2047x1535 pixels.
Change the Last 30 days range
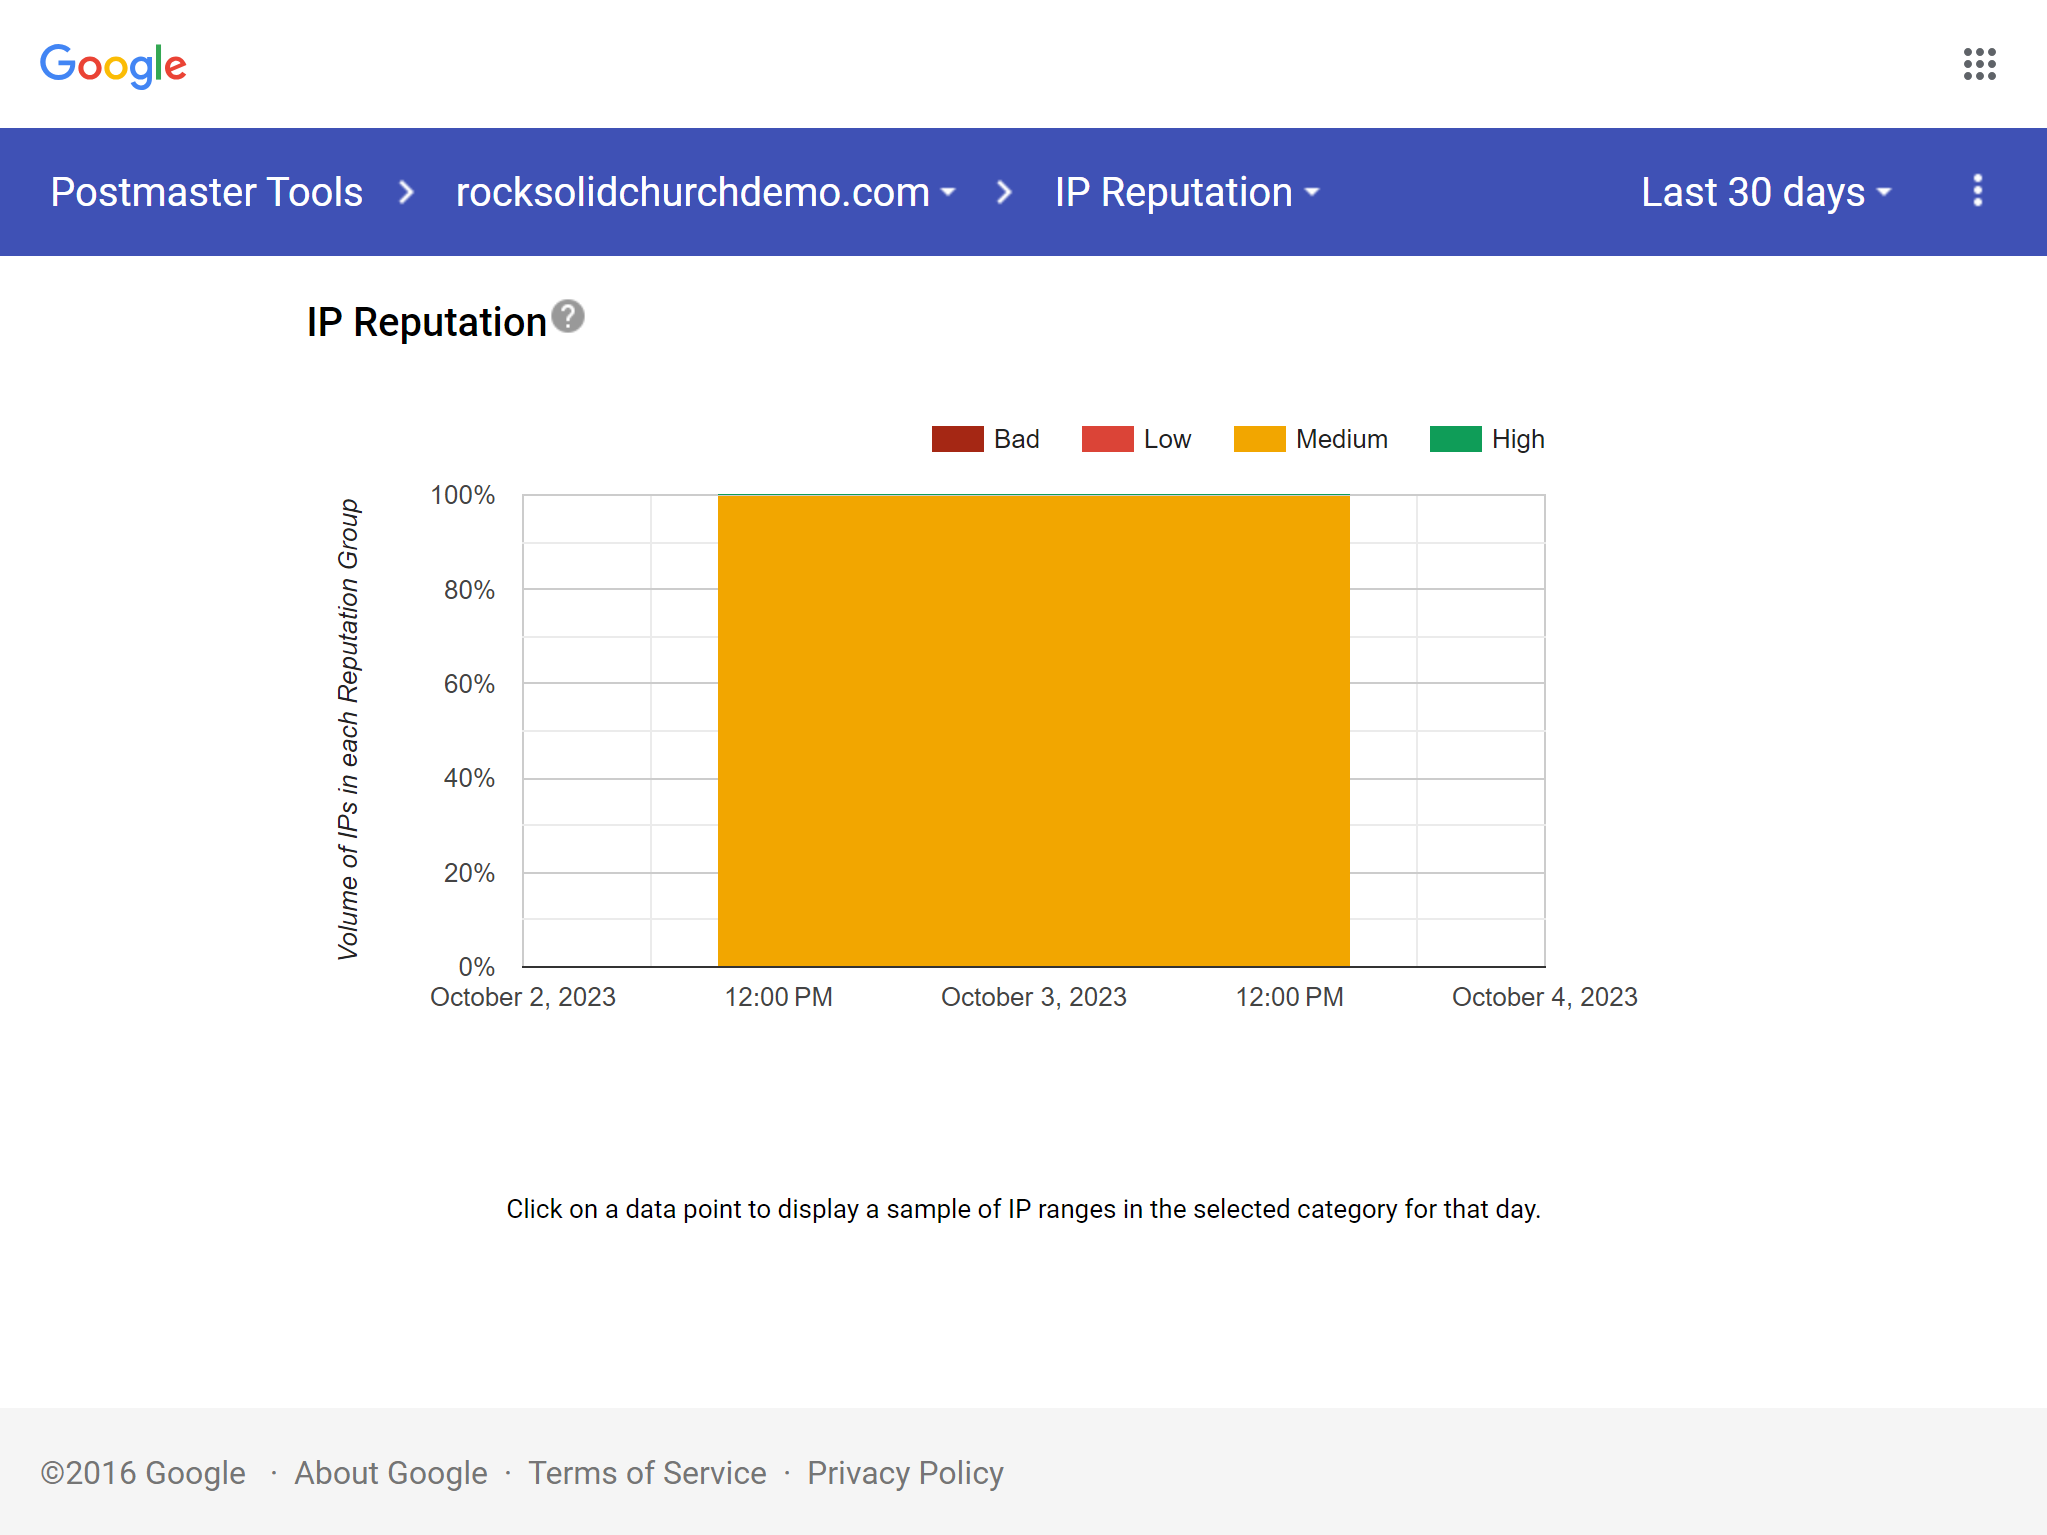(x=1766, y=192)
